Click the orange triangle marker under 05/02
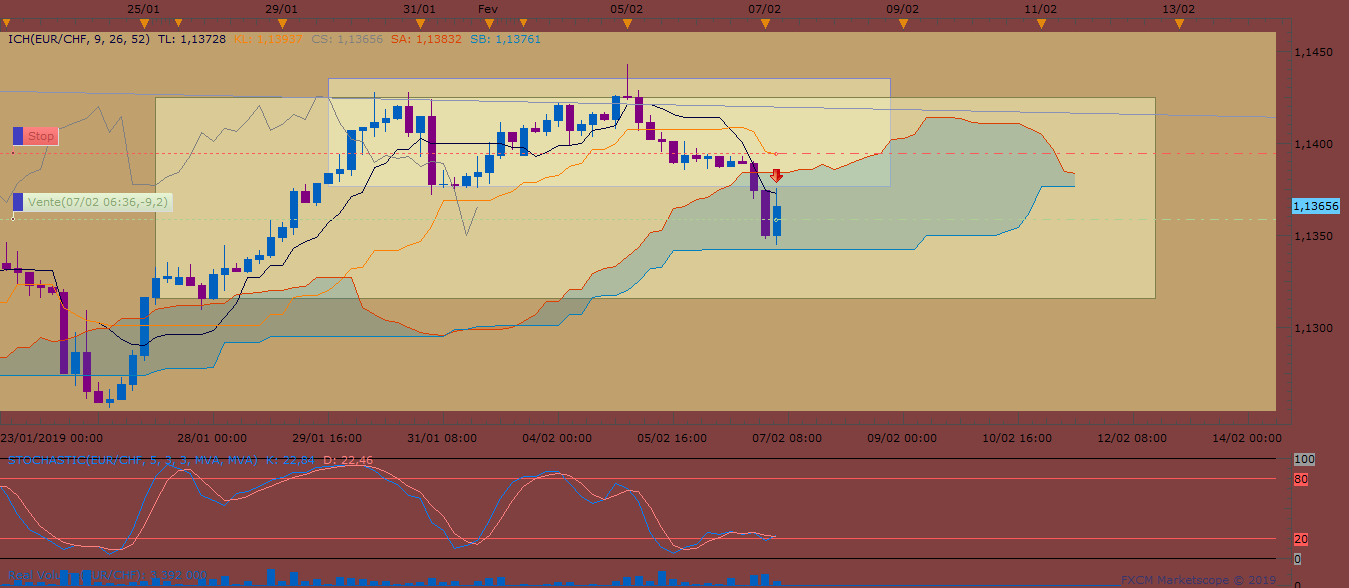The width and height of the screenshot is (1349, 588). tap(627, 23)
